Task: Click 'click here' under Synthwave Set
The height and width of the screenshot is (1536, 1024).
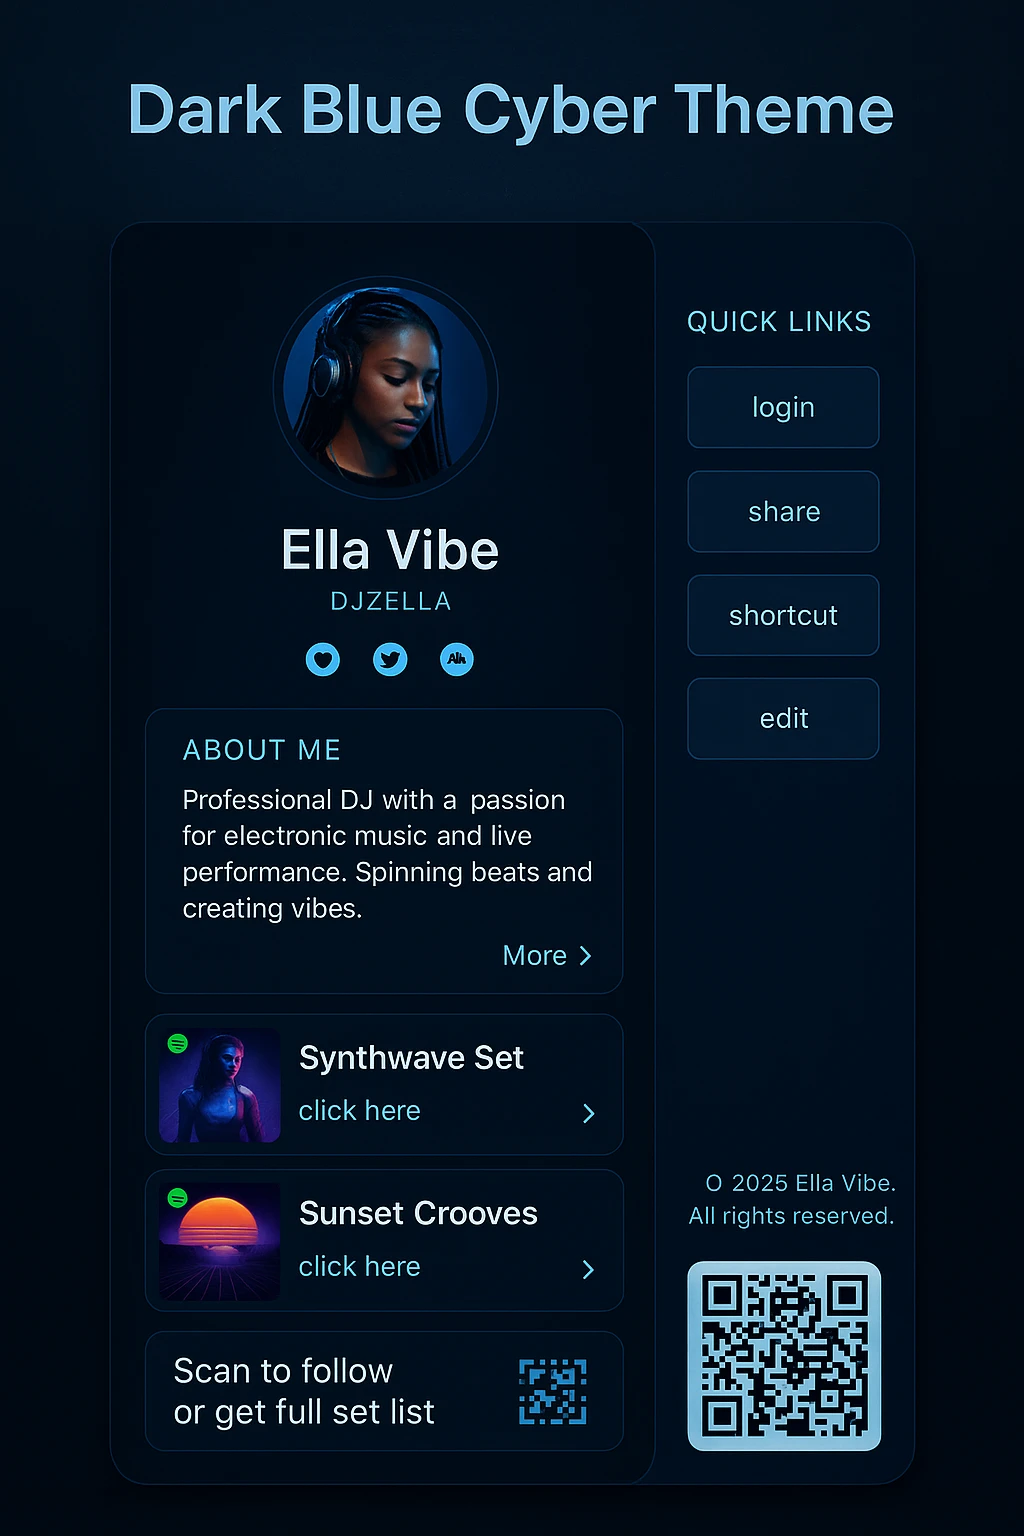Action: (x=359, y=1111)
